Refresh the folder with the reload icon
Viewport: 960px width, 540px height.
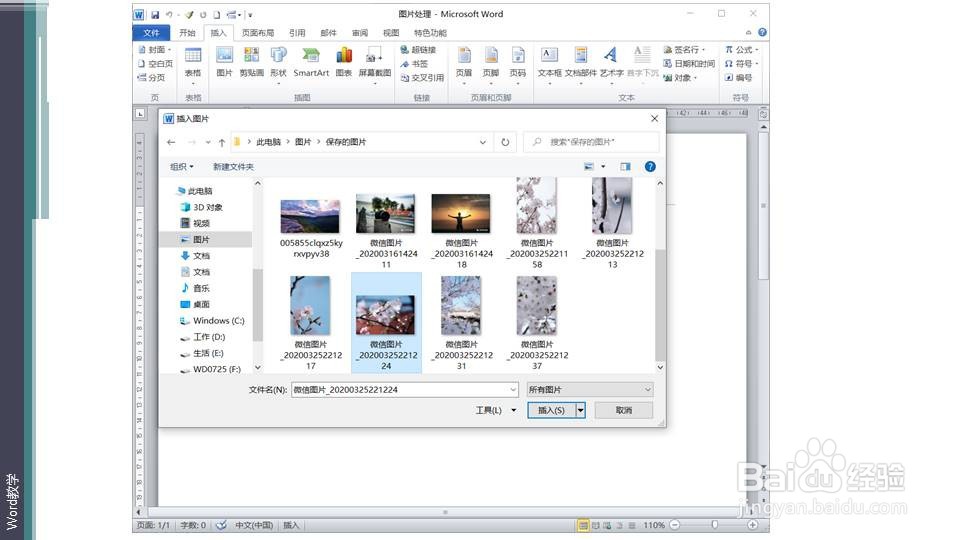[x=505, y=142]
